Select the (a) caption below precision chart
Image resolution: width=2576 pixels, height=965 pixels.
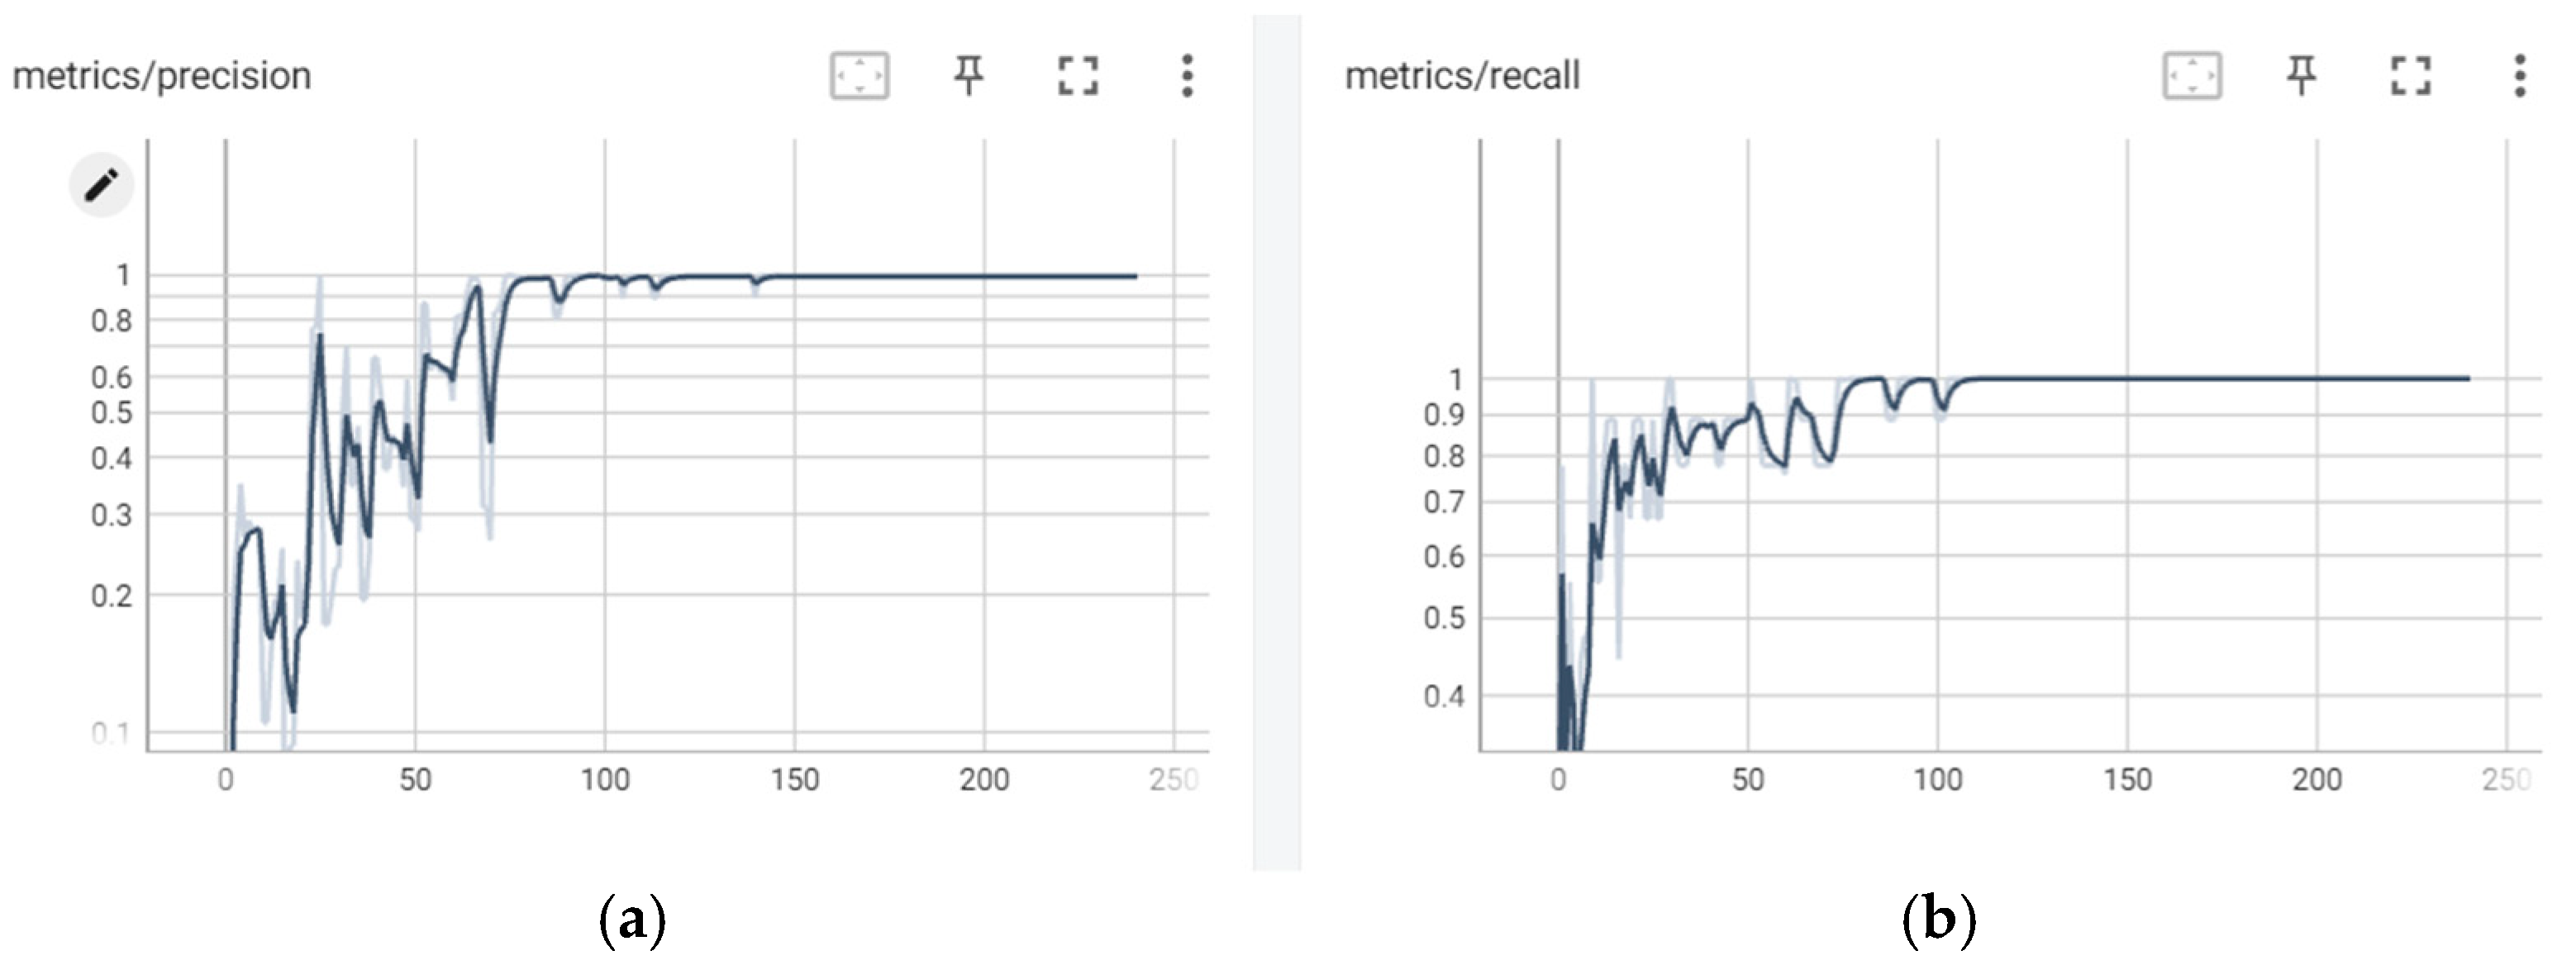click(x=632, y=919)
